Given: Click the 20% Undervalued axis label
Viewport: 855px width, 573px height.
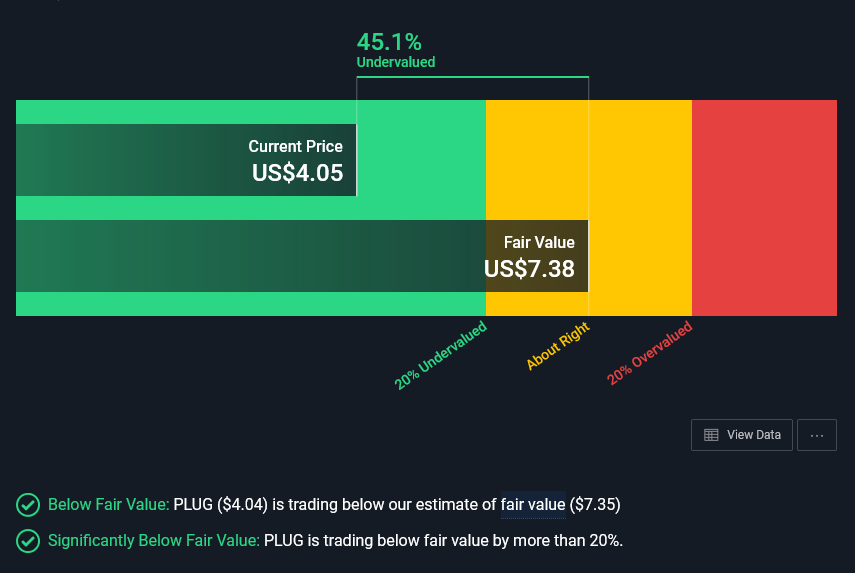Looking at the screenshot, I should tap(441, 355).
